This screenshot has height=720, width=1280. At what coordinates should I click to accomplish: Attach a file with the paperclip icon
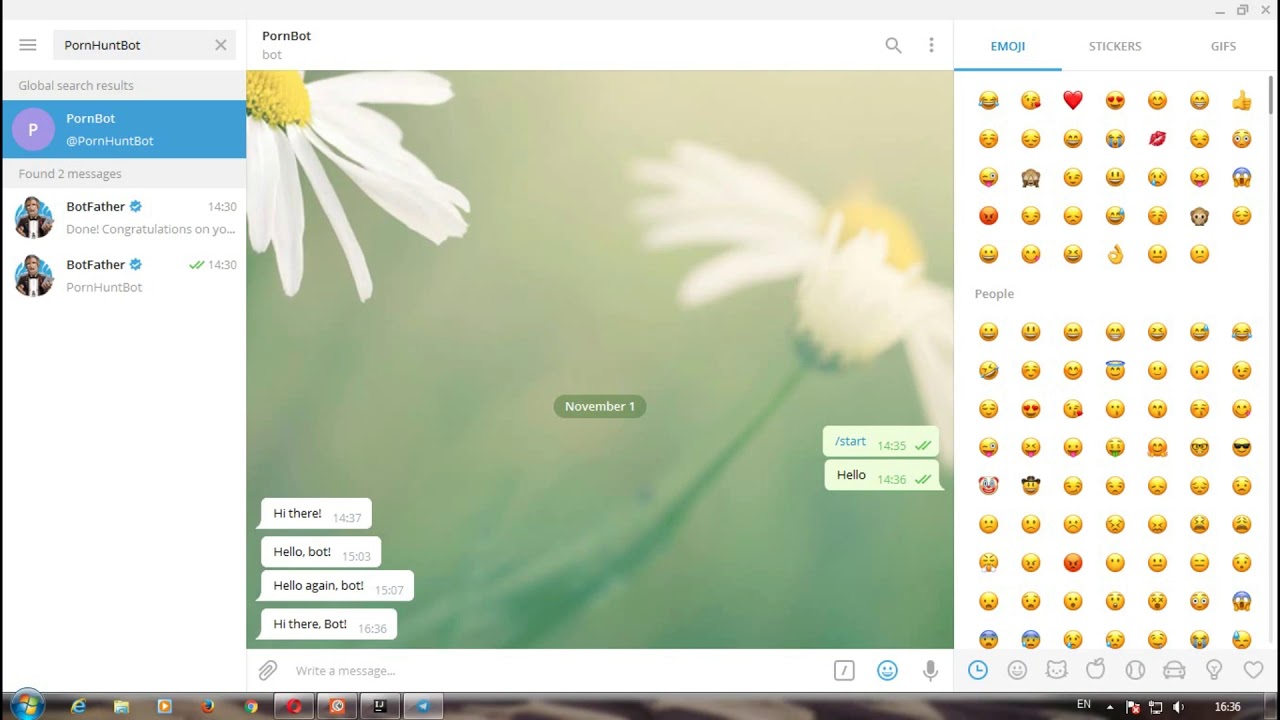point(268,671)
